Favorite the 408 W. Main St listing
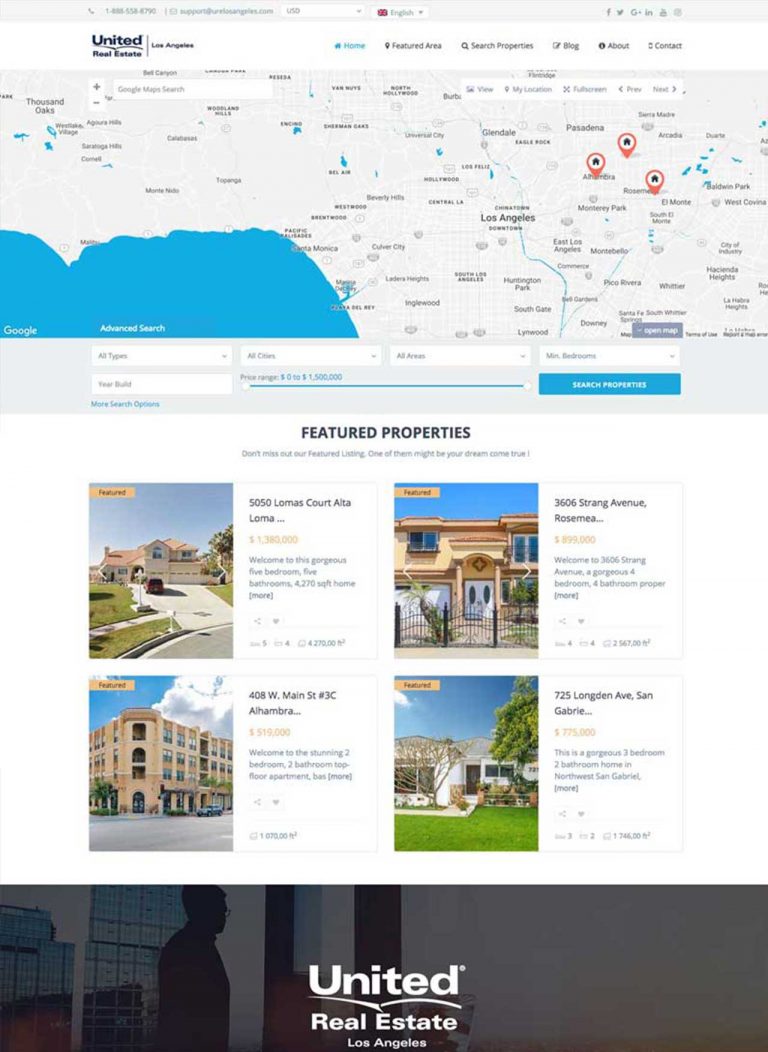Viewport: 768px width, 1052px height. [x=276, y=802]
